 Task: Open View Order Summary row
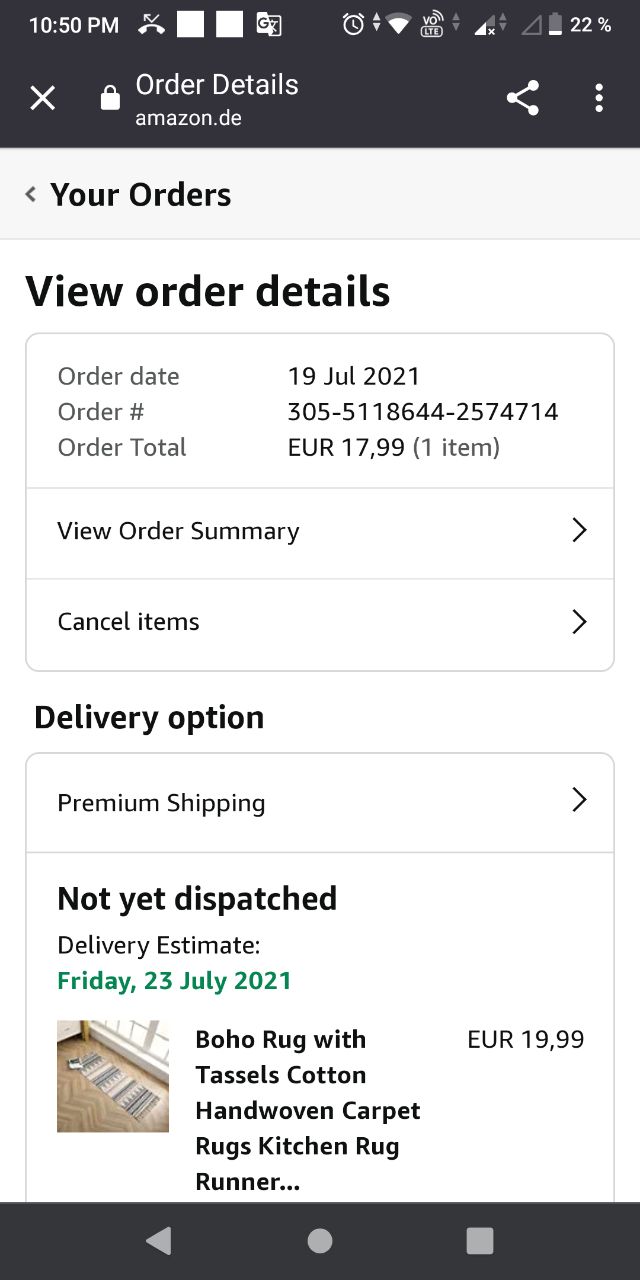click(x=178, y=531)
